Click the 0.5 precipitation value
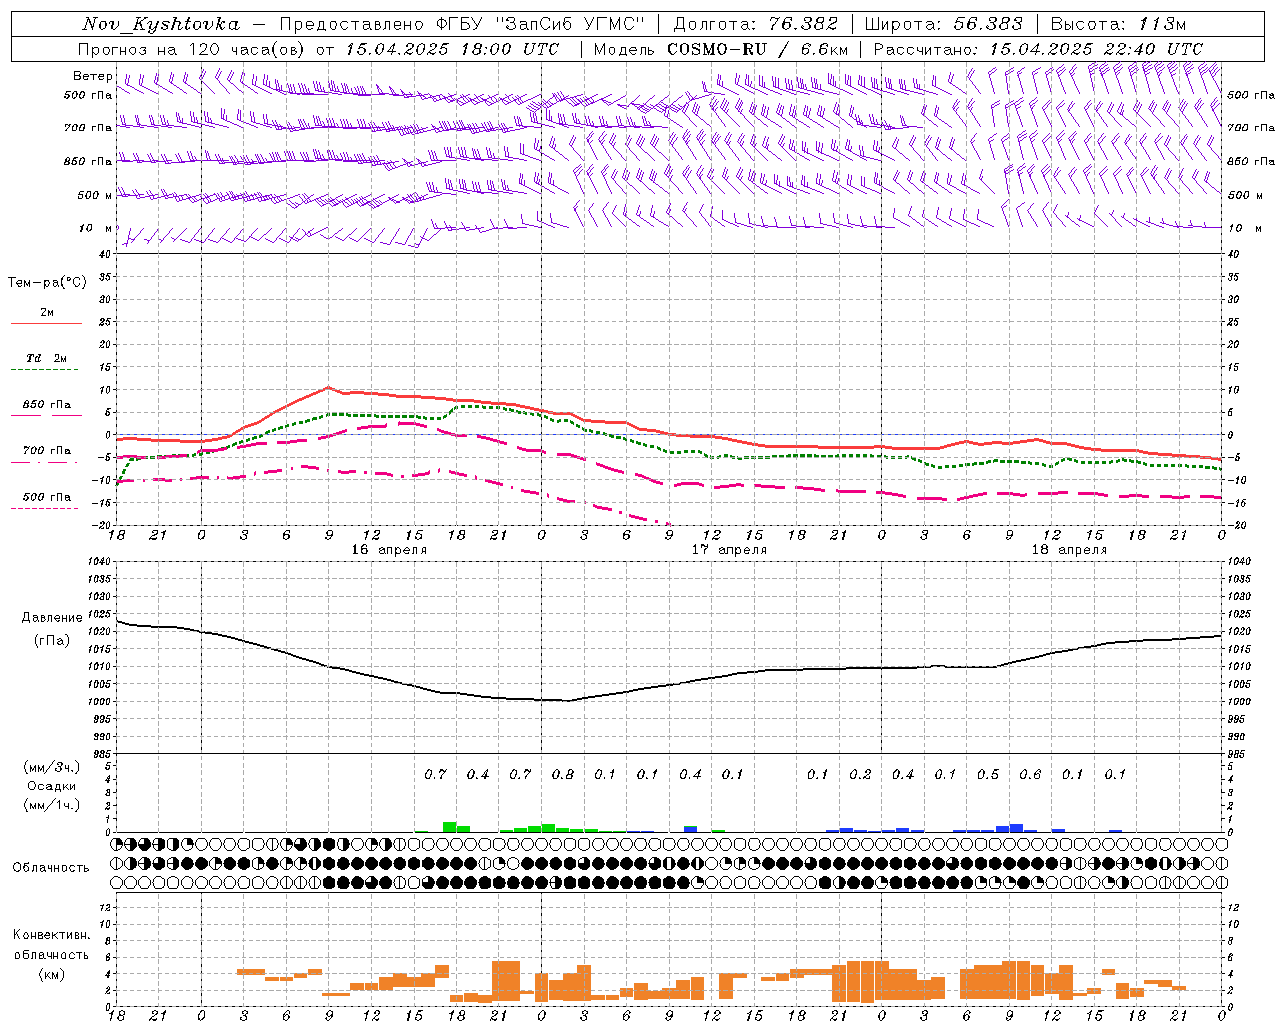1280x1024 pixels. coord(988,774)
